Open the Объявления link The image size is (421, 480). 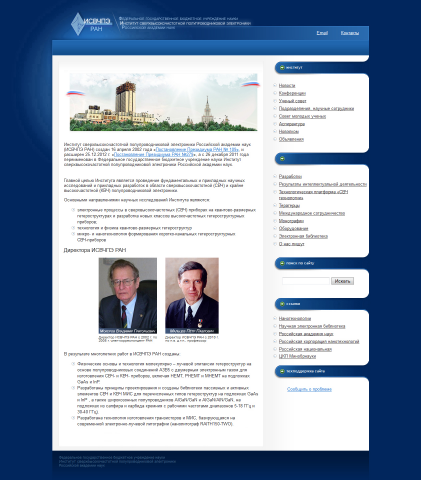pos(291,139)
